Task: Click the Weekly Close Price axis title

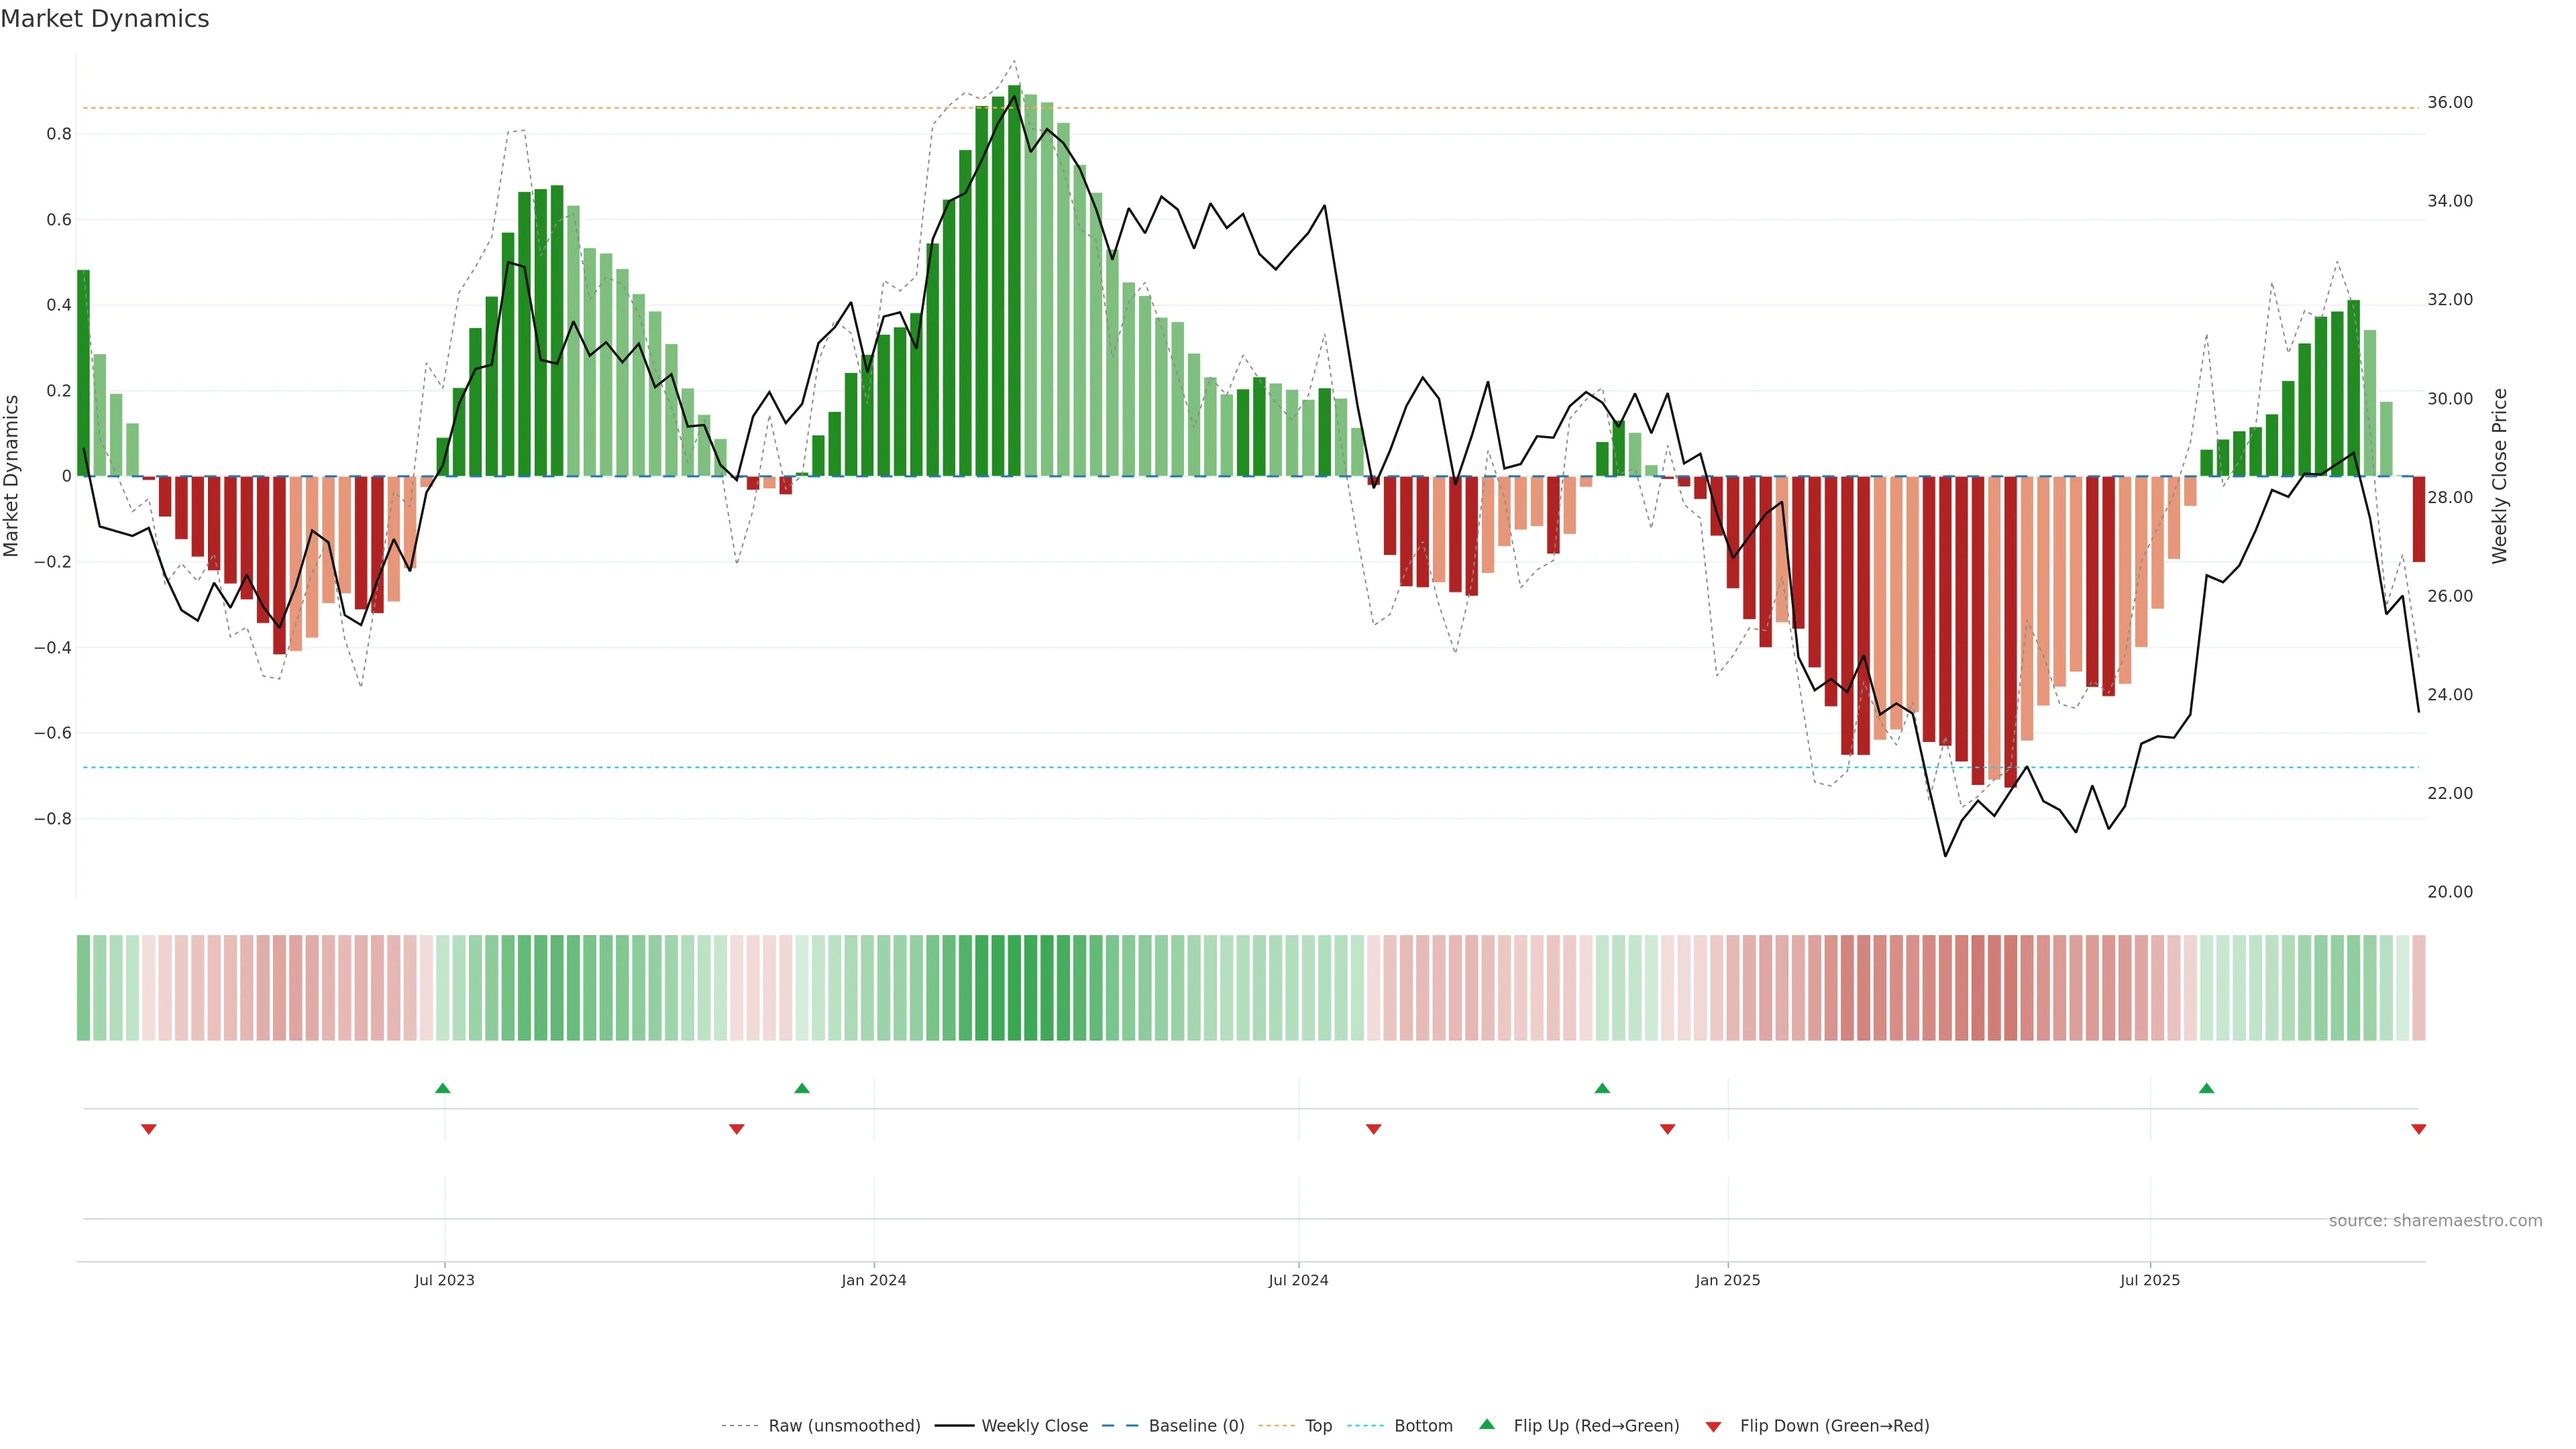Action: pos(2499,476)
